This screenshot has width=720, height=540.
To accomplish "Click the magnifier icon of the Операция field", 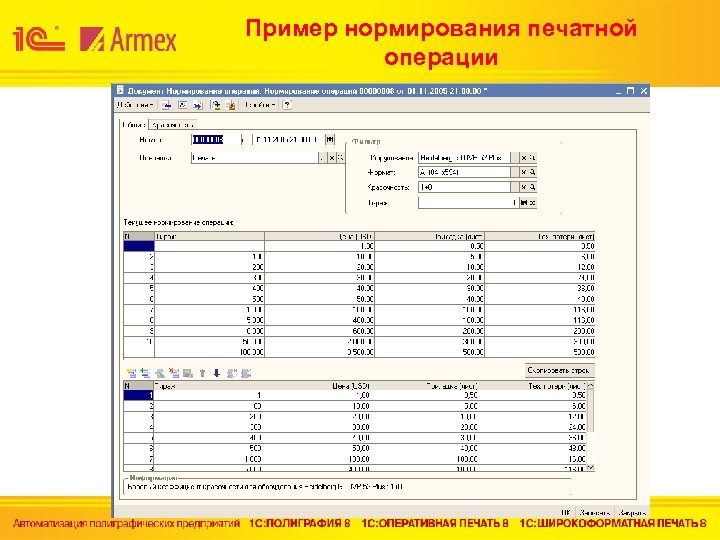I will pos(340,158).
